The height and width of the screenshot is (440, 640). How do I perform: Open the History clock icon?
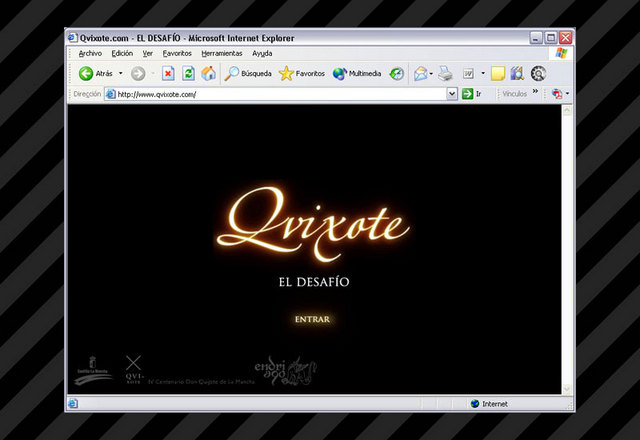396,73
